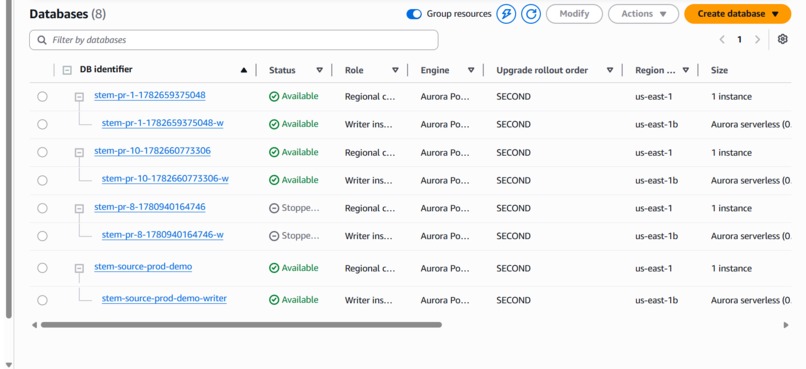Image resolution: width=806 pixels, height=369 pixels.
Task: Click 1 instance size of stem-pr-8-1780940164746
Action: 731,208
